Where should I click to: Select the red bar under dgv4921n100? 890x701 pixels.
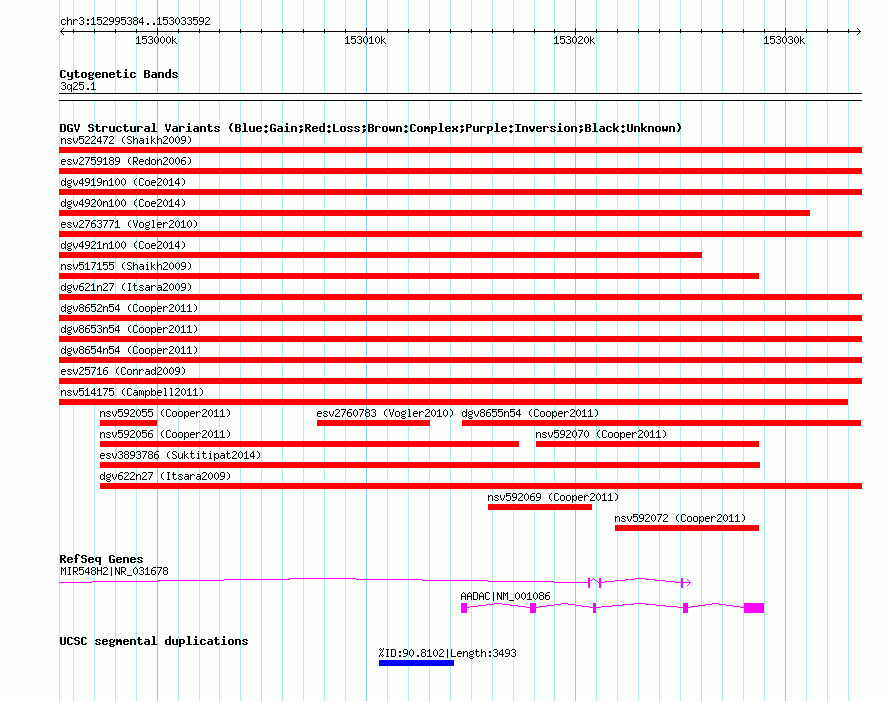380,255
